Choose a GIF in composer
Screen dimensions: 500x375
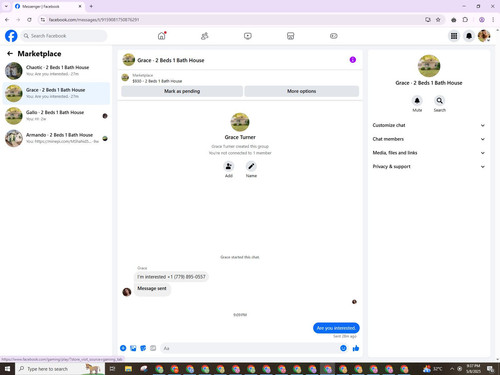tap(153, 348)
